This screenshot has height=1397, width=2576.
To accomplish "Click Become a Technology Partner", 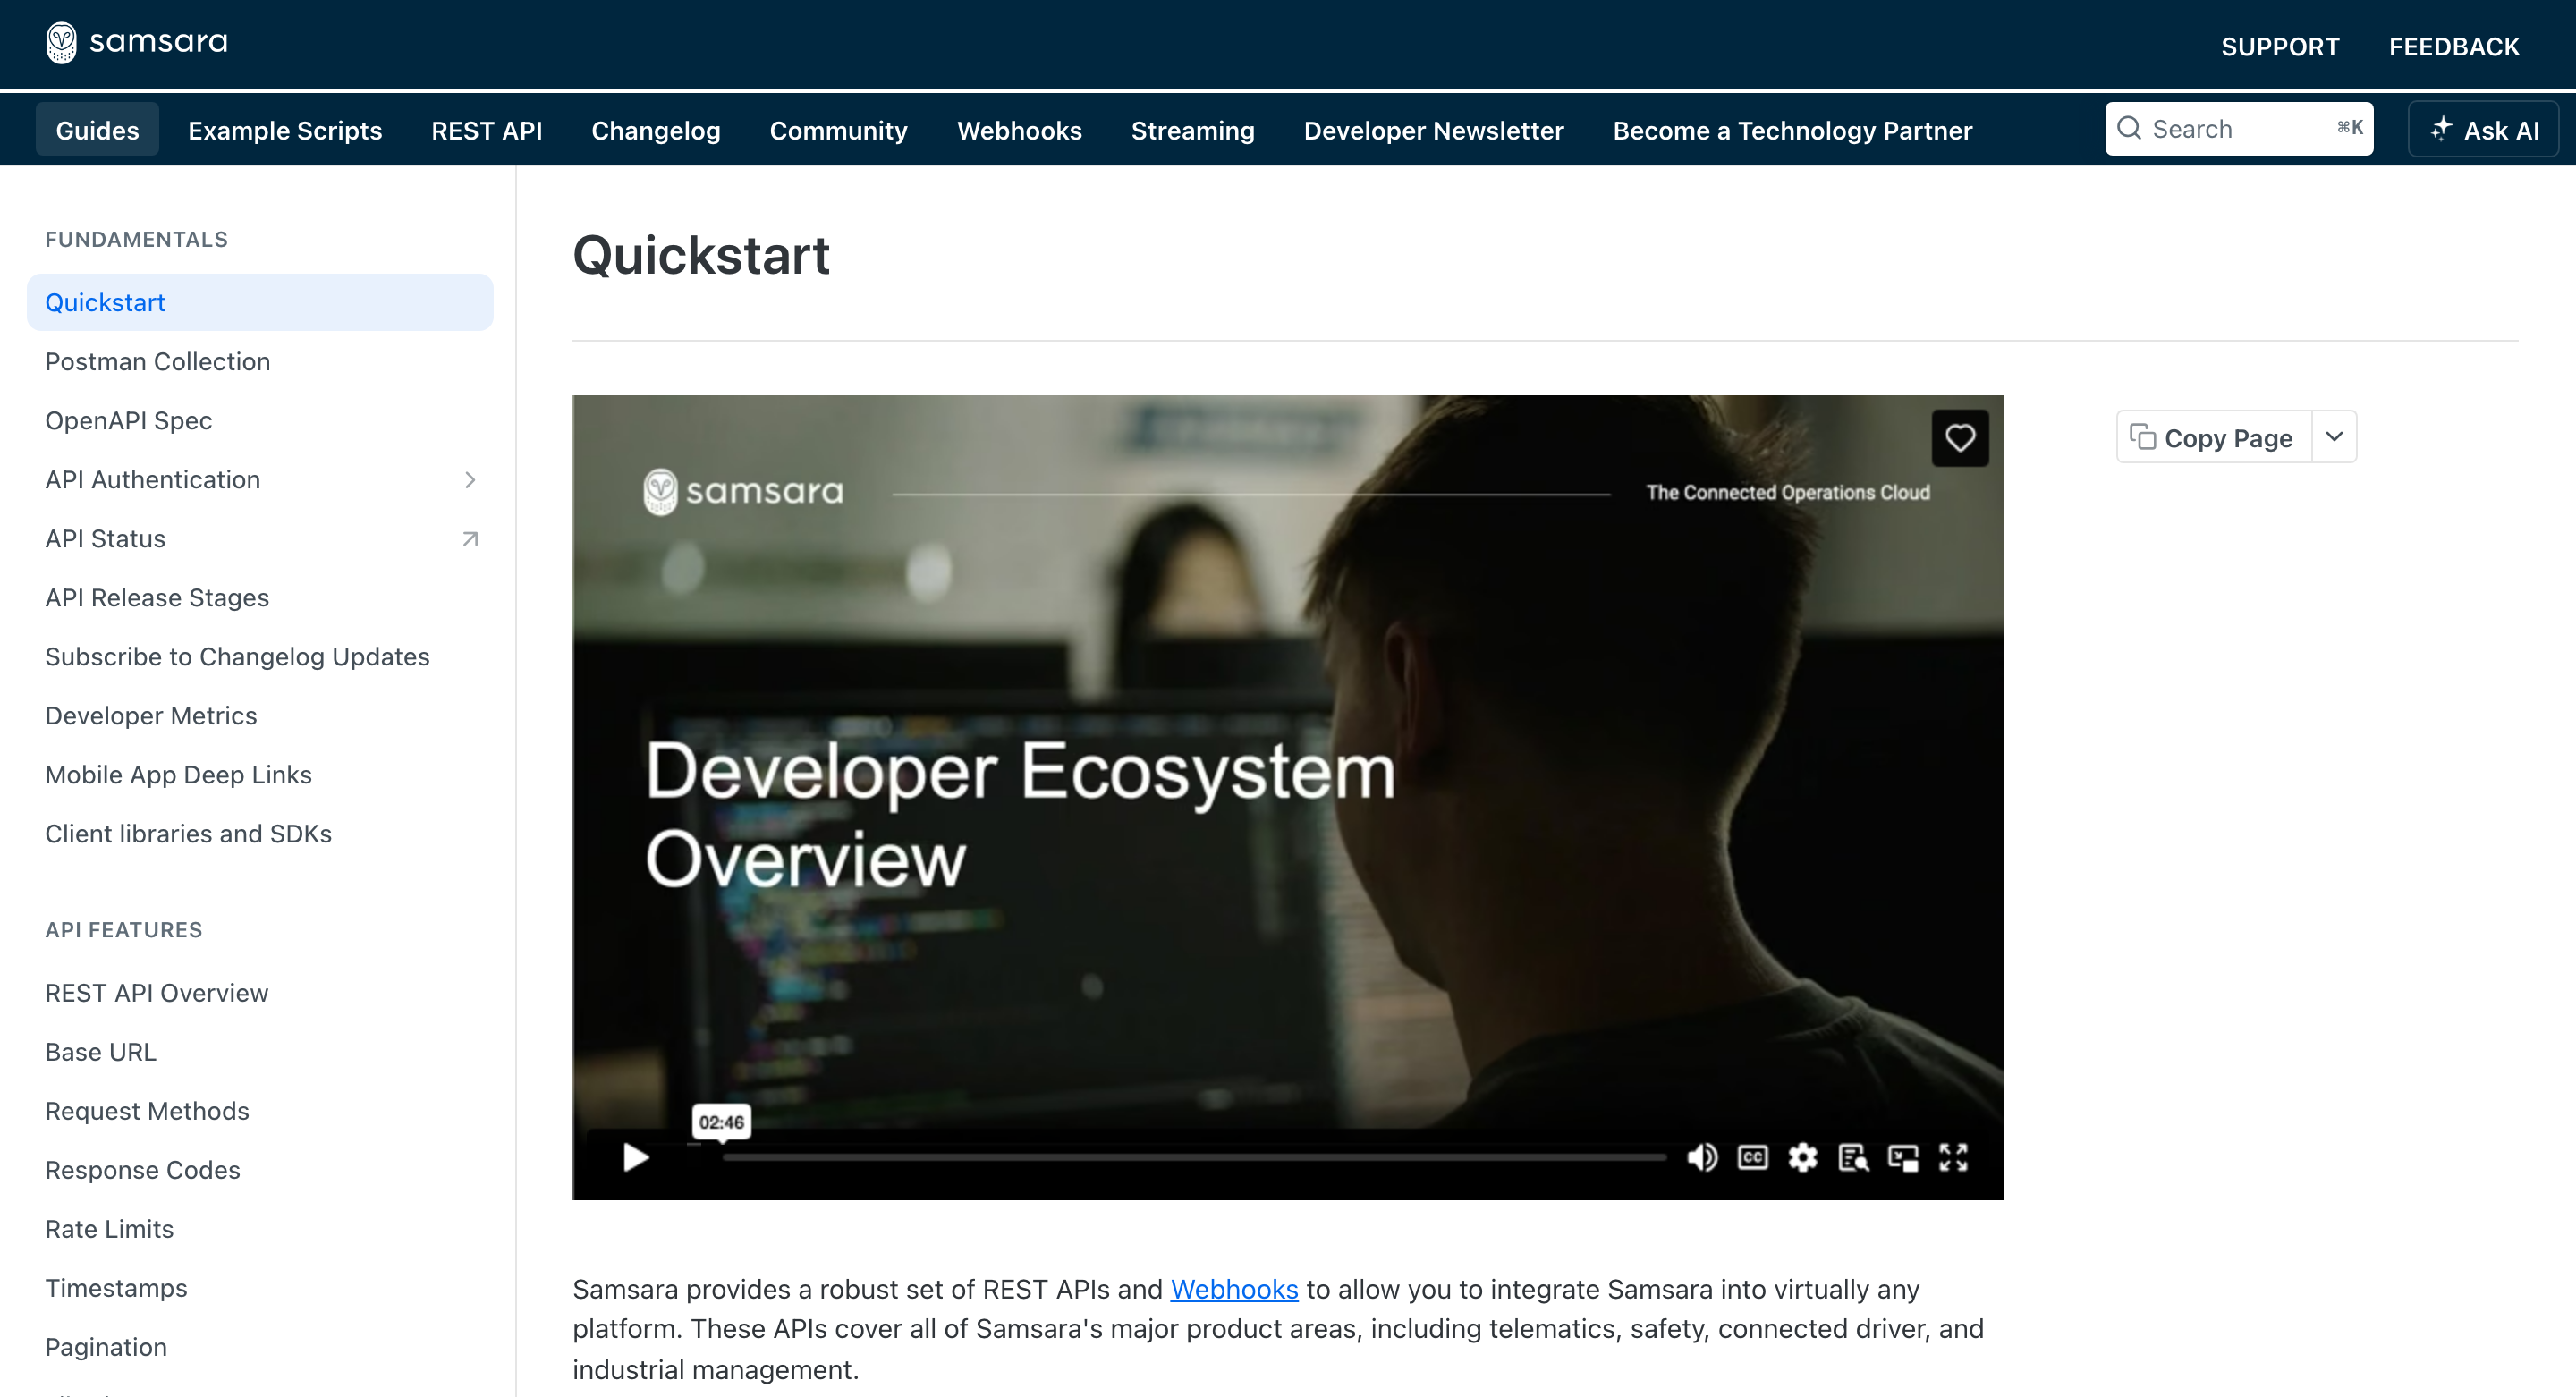I will (x=1793, y=130).
